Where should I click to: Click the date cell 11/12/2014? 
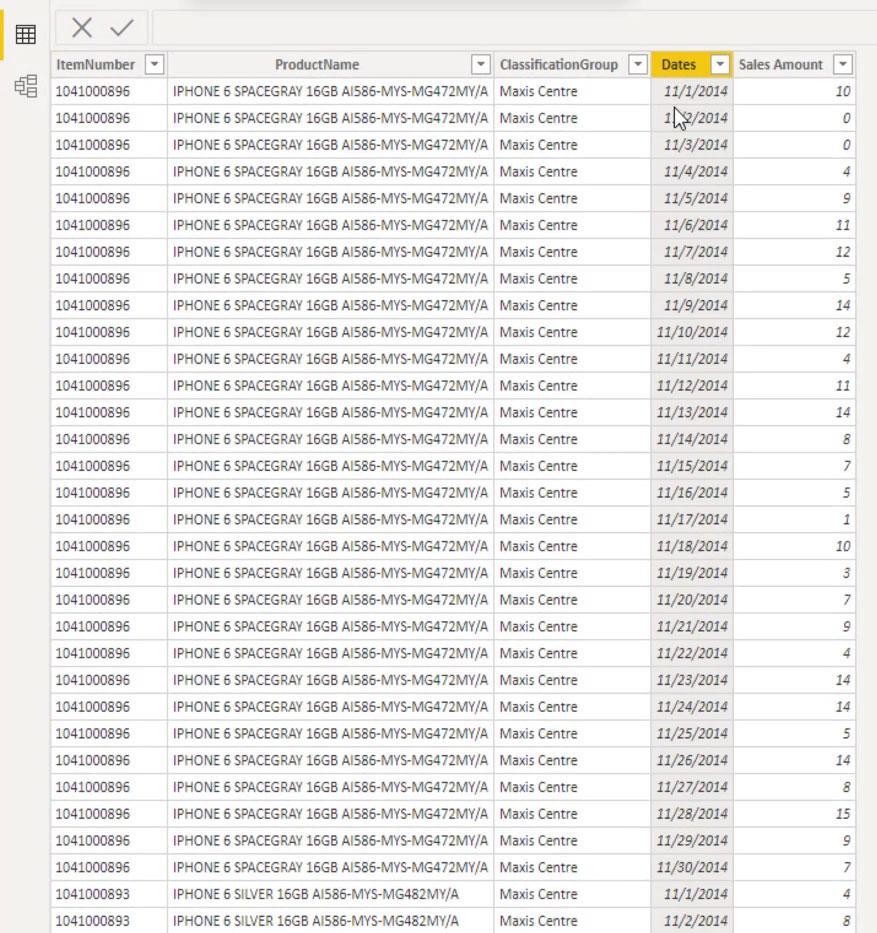692,386
